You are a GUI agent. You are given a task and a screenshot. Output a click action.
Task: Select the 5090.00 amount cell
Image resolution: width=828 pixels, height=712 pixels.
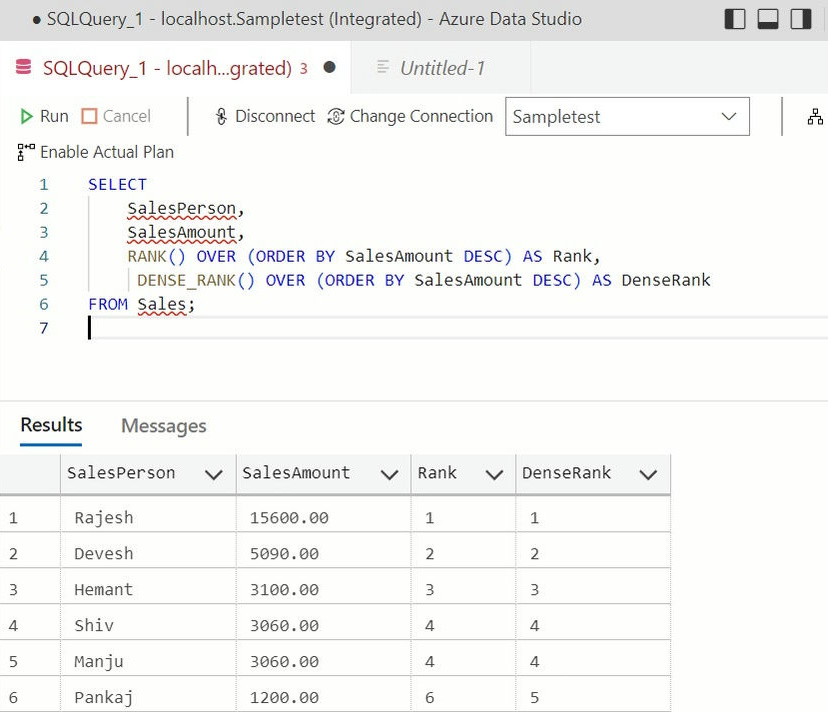(323, 553)
